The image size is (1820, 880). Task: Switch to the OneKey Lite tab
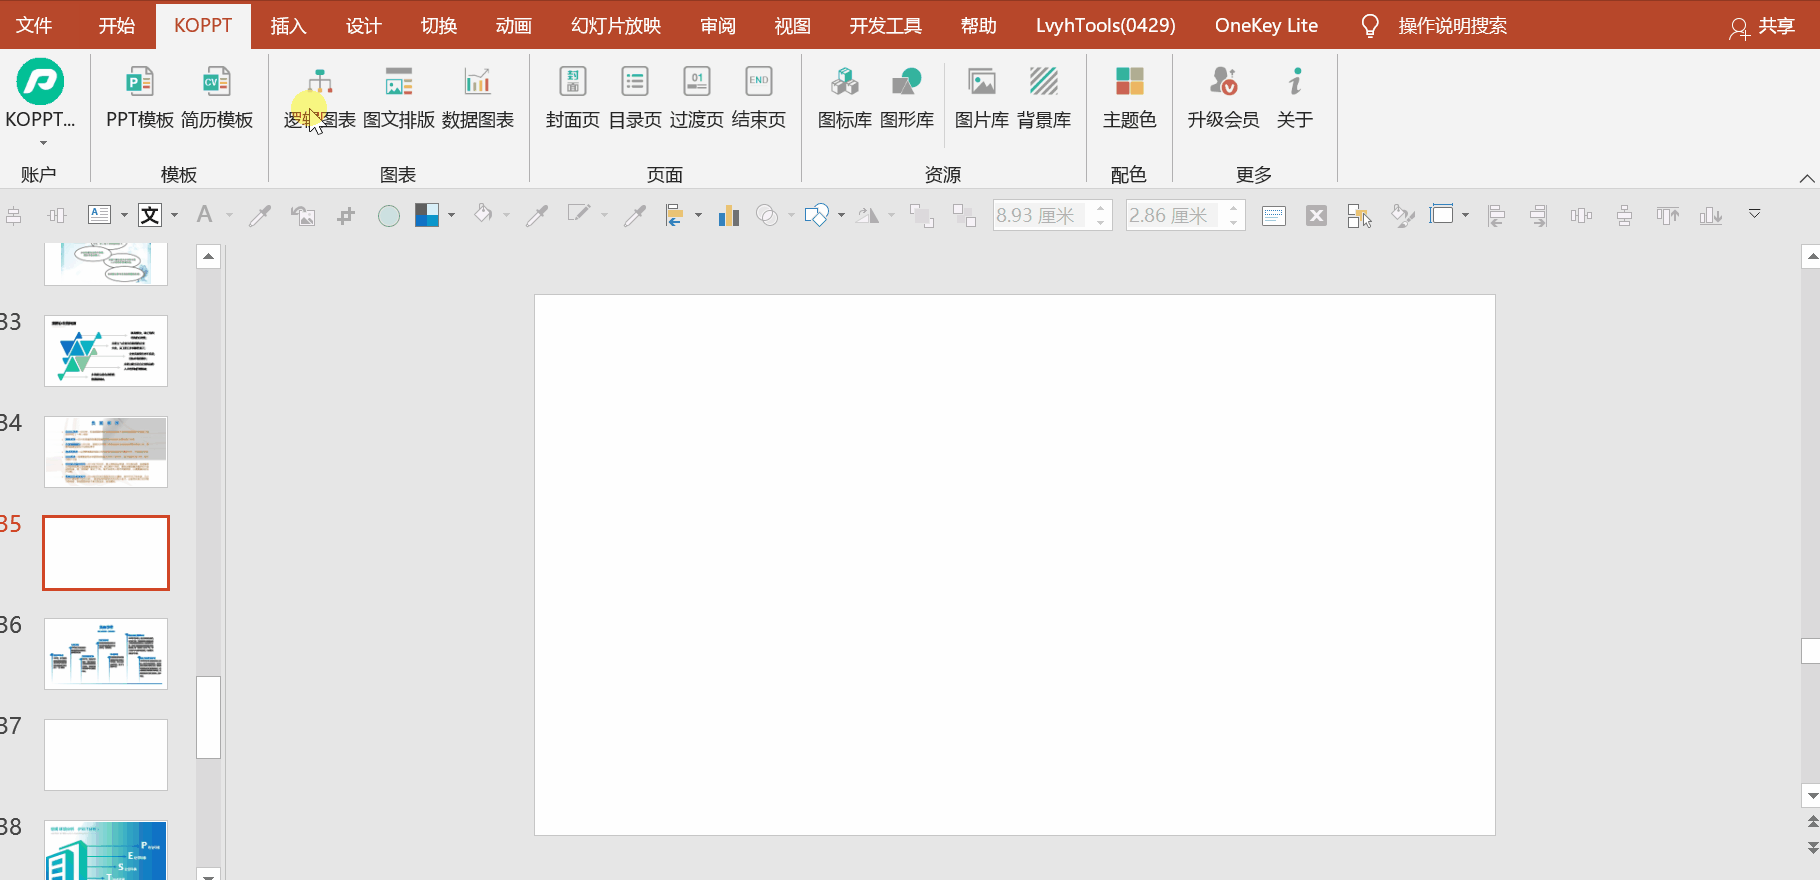1265,25
